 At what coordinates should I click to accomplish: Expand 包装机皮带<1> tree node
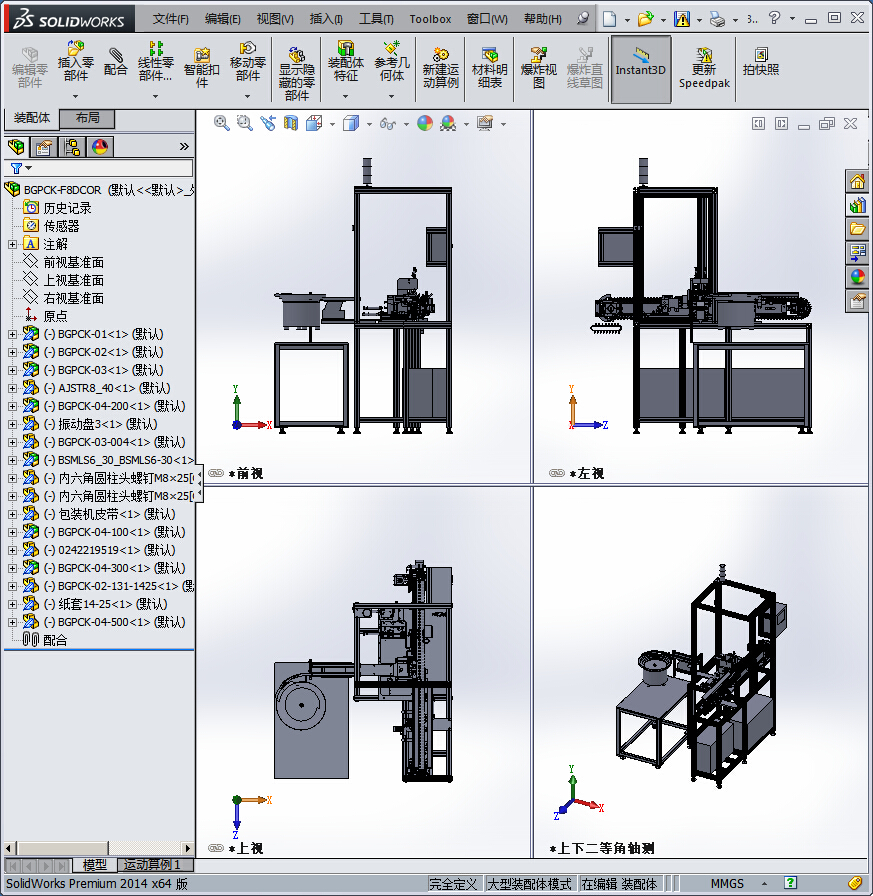(x=12, y=514)
